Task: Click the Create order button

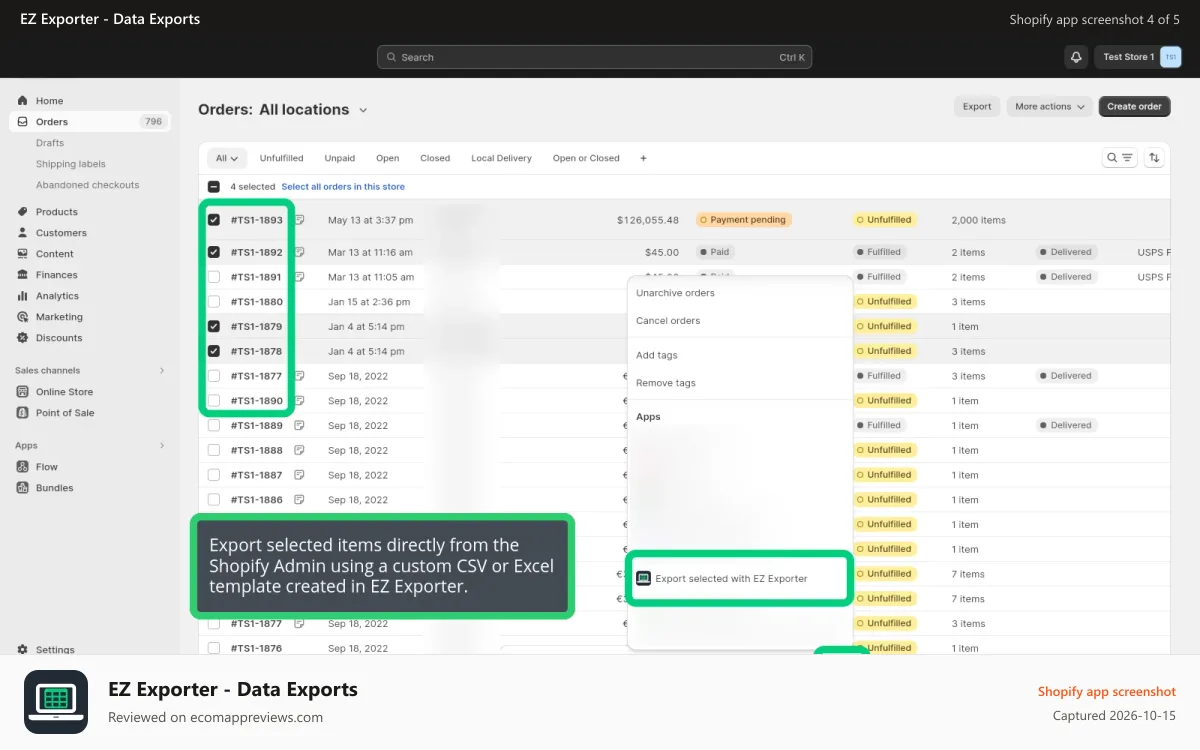Action: [x=1134, y=107]
